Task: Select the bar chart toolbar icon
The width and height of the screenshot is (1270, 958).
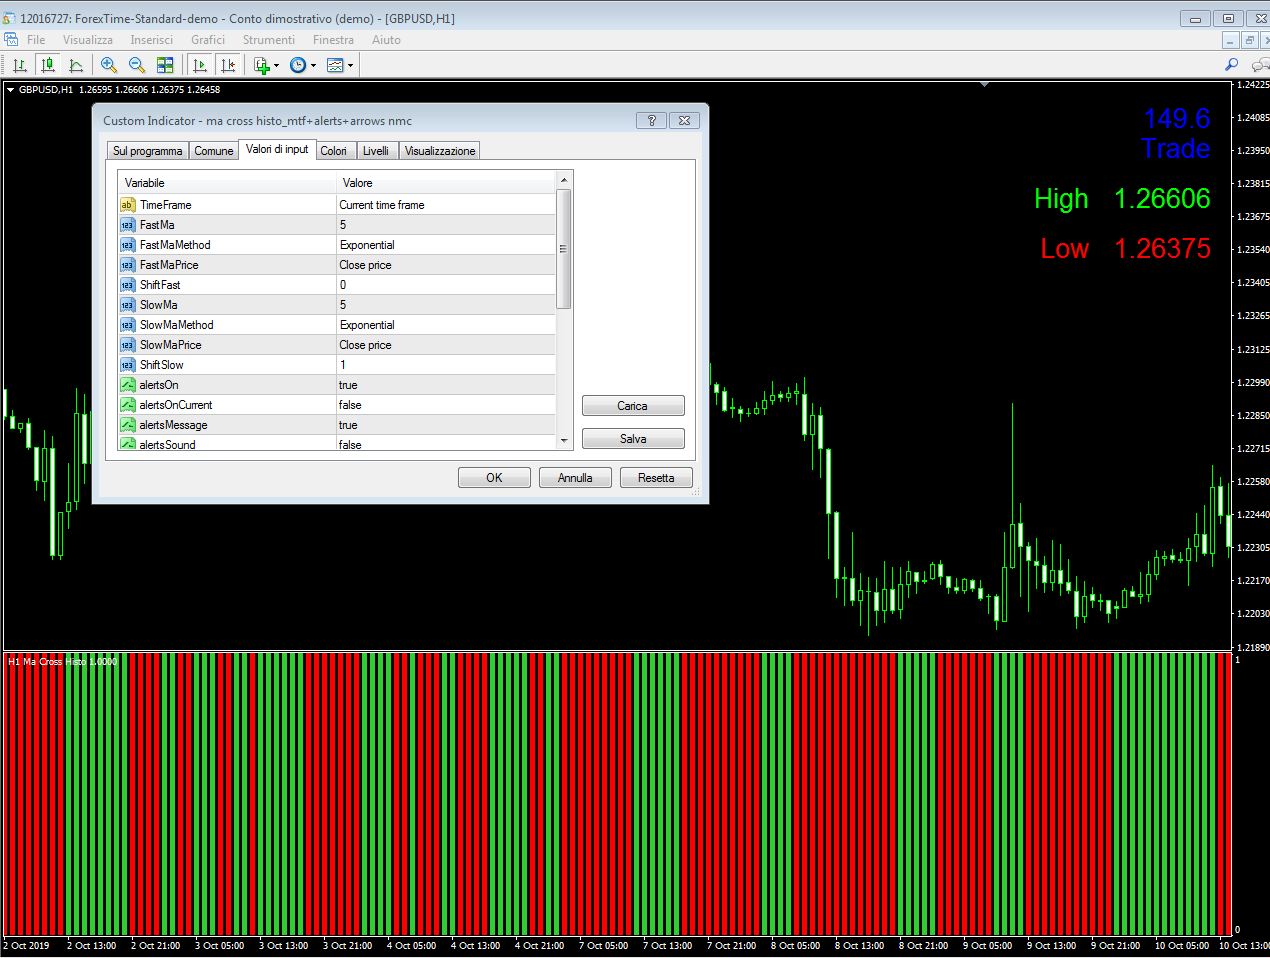Action: [19, 65]
